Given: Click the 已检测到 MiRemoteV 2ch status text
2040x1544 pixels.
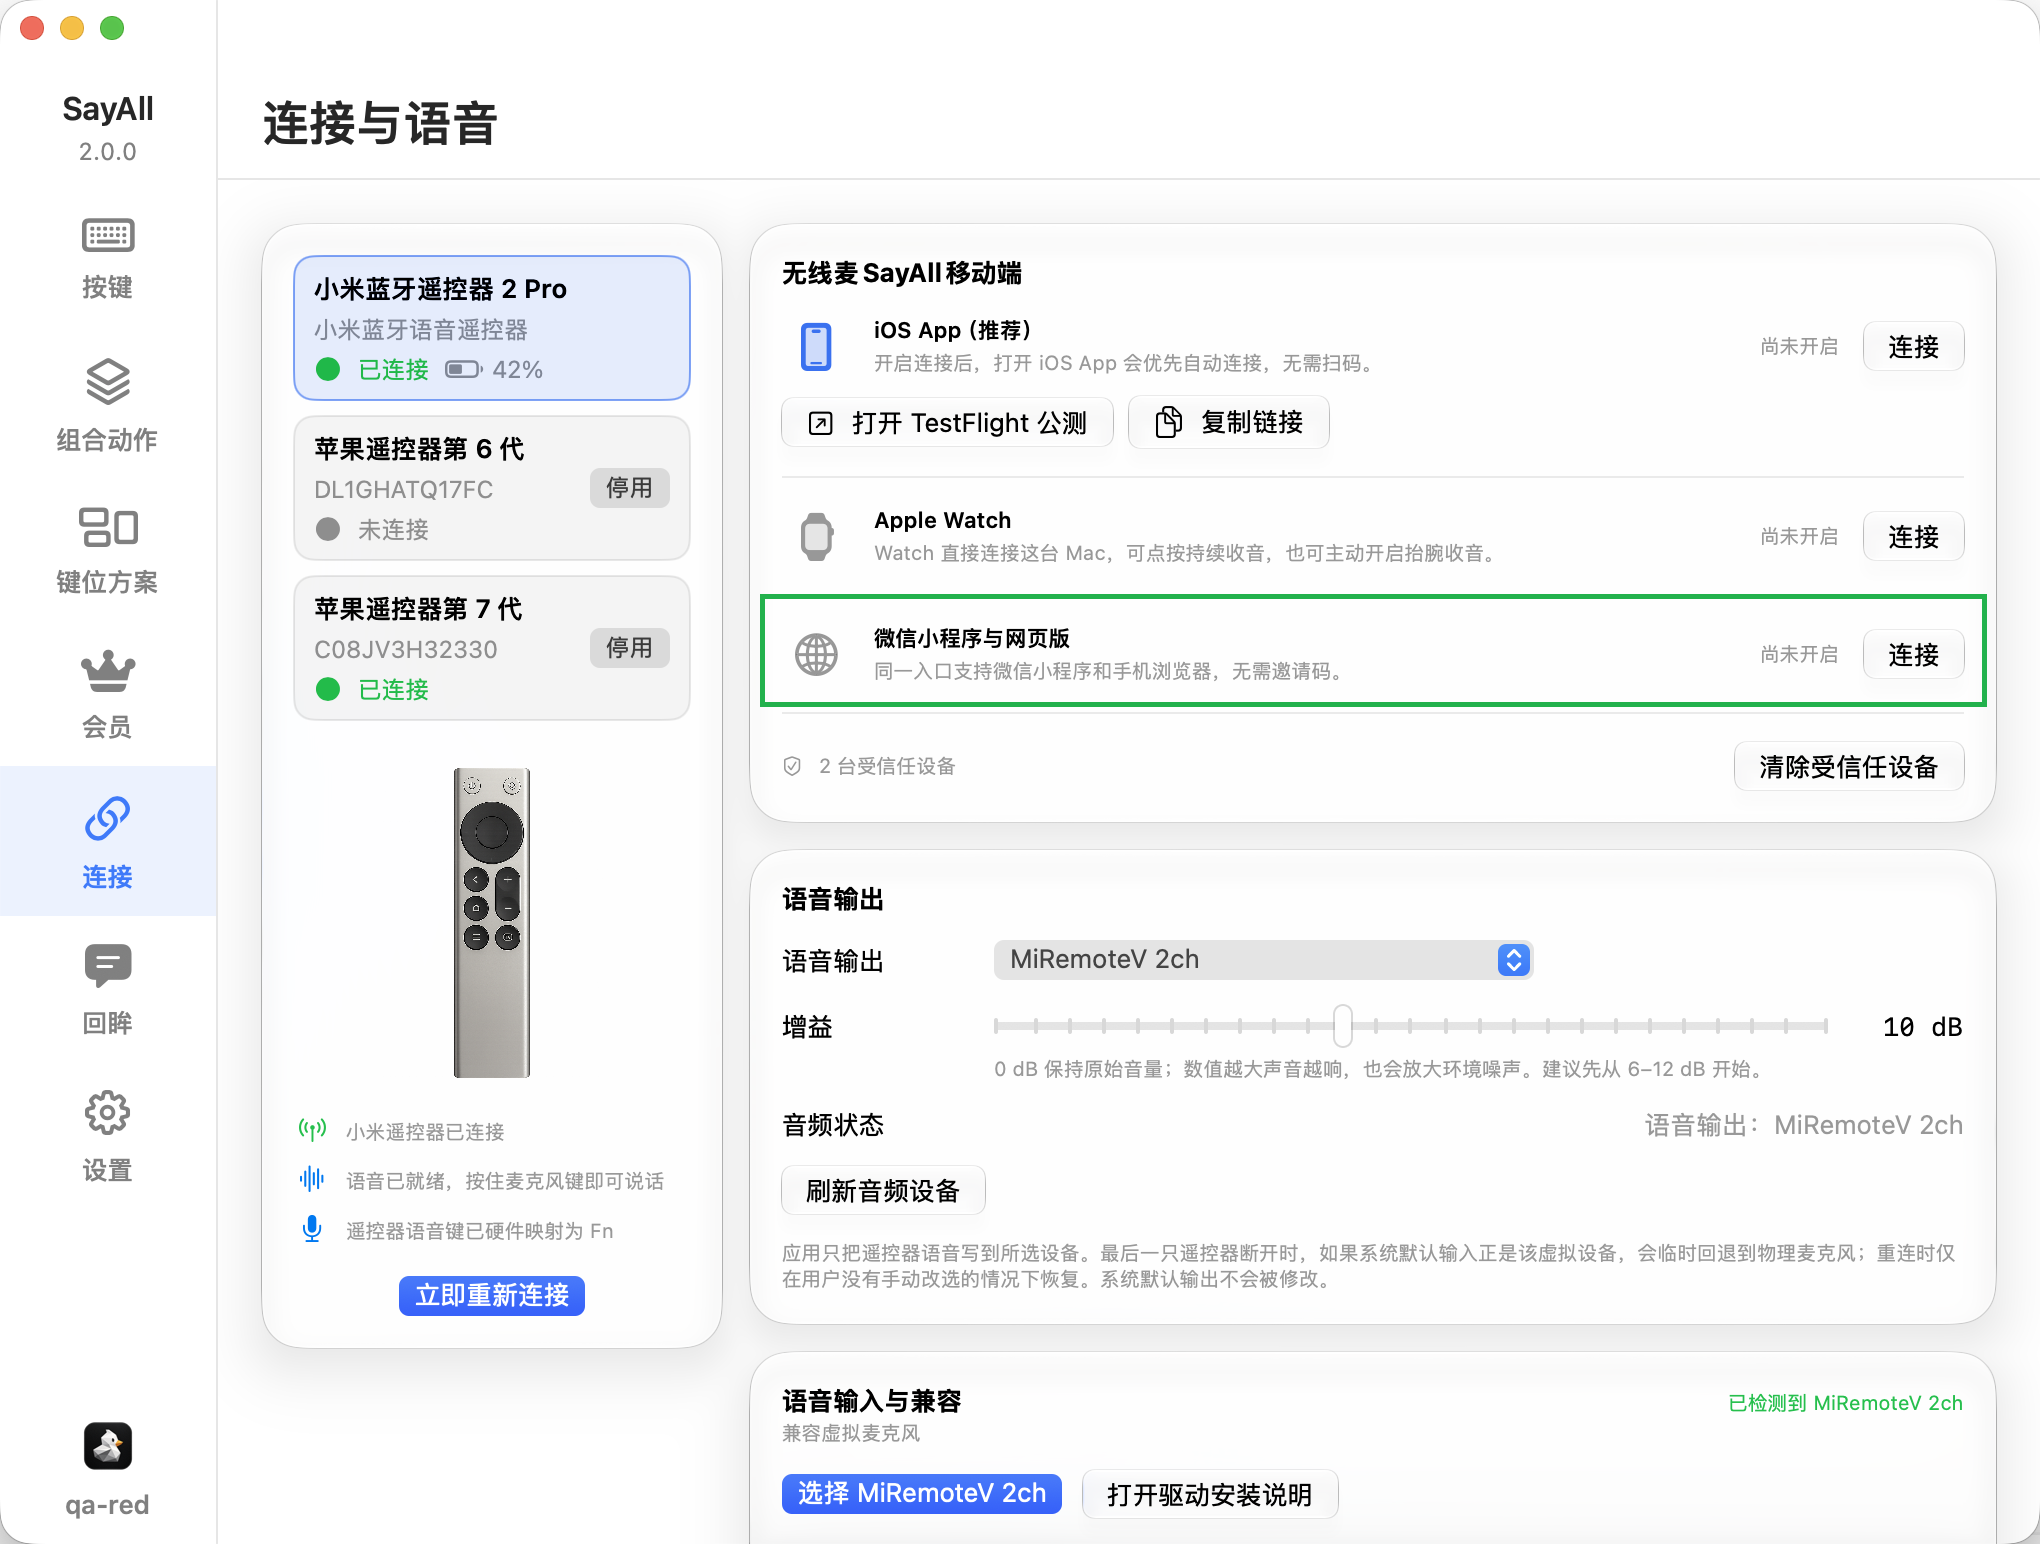Looking at the screenshot, I should click(x=1845, y=1403).
